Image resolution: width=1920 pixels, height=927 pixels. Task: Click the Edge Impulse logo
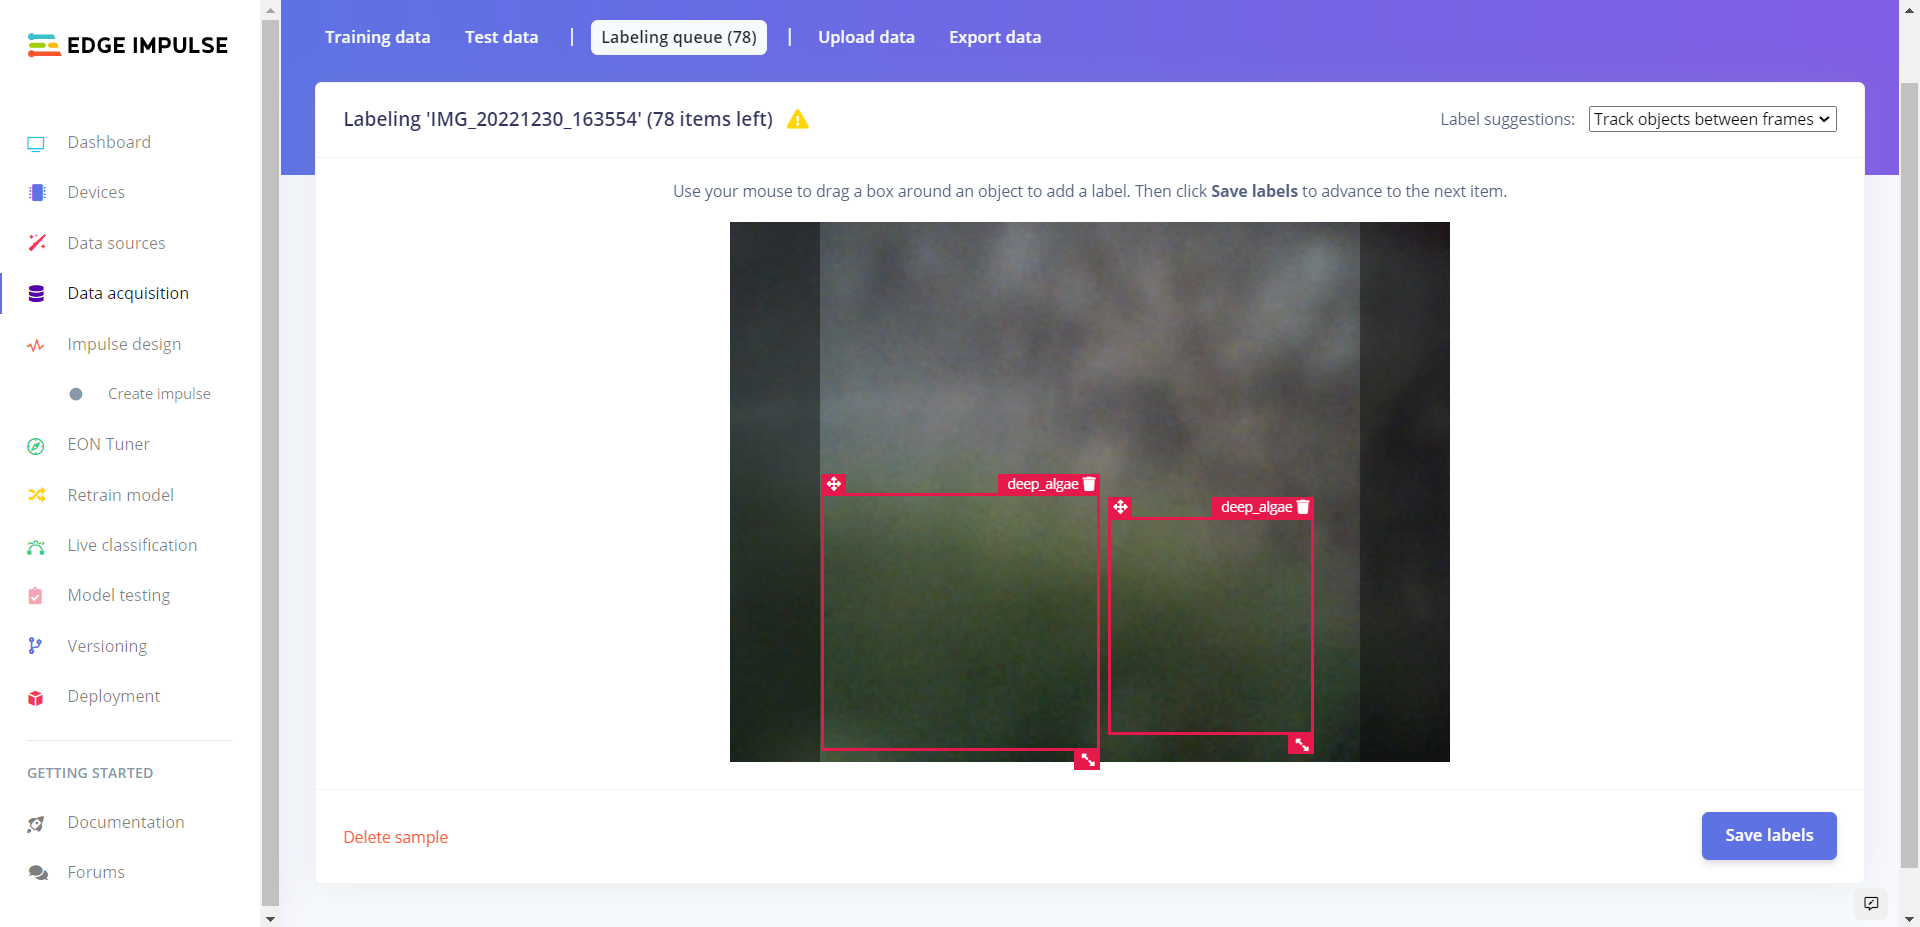128,45
